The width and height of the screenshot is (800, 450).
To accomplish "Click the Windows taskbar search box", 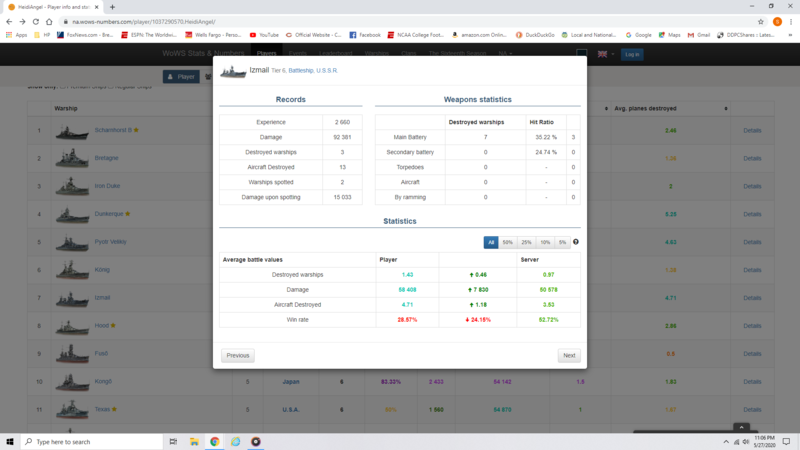I will 92,441.
